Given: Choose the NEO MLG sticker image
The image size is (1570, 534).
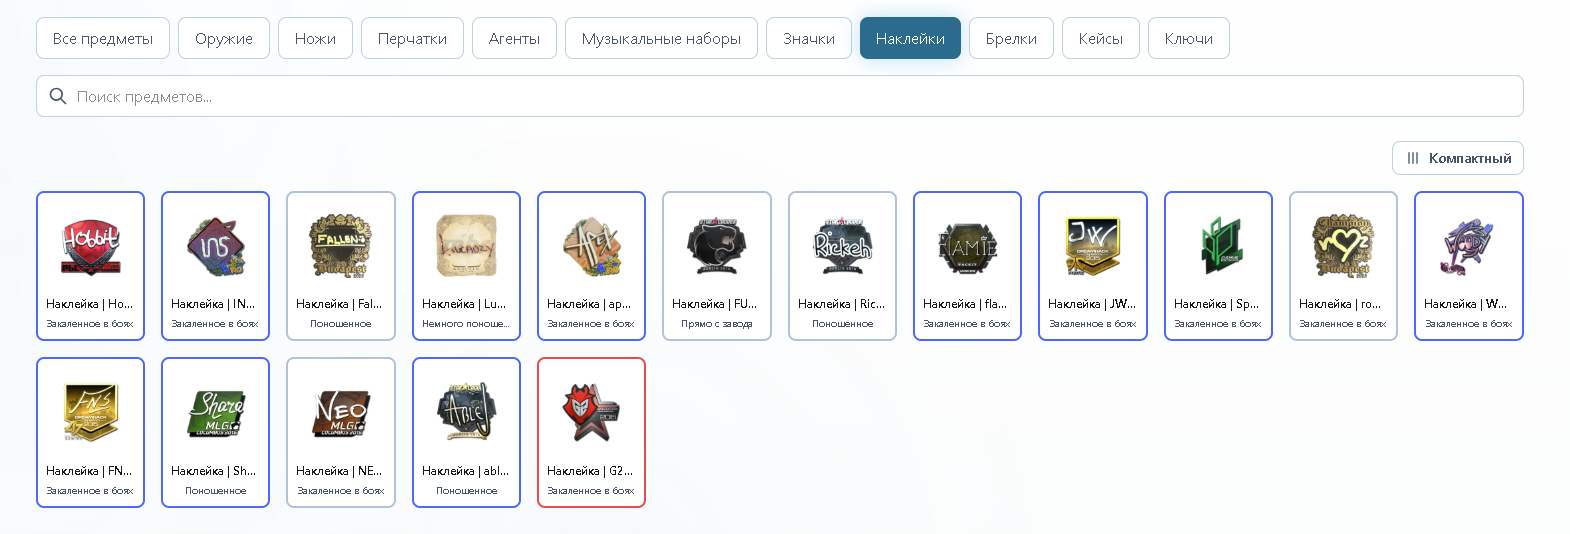Looking at the screenshot, I should [x=341, y=413].
